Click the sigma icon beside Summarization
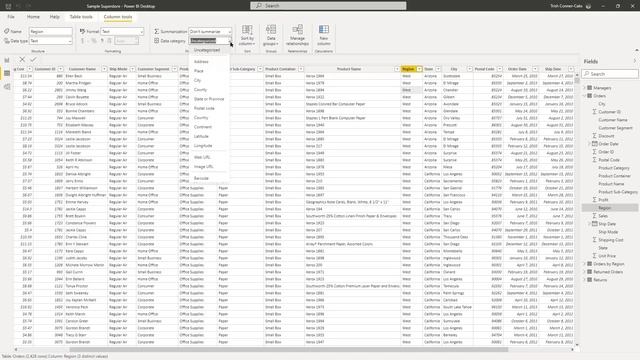This screenshot has width=640, height=360. point(156,31)
